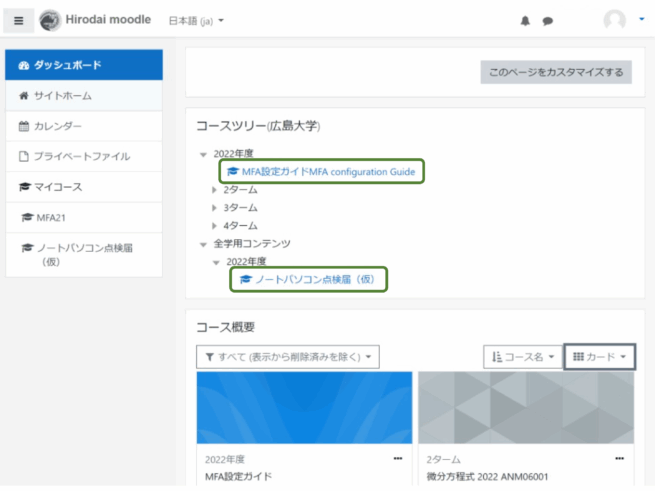Viewport: 655px width, 491px height.
Task: Expand the 2ターム tree node
Action: 214,190
